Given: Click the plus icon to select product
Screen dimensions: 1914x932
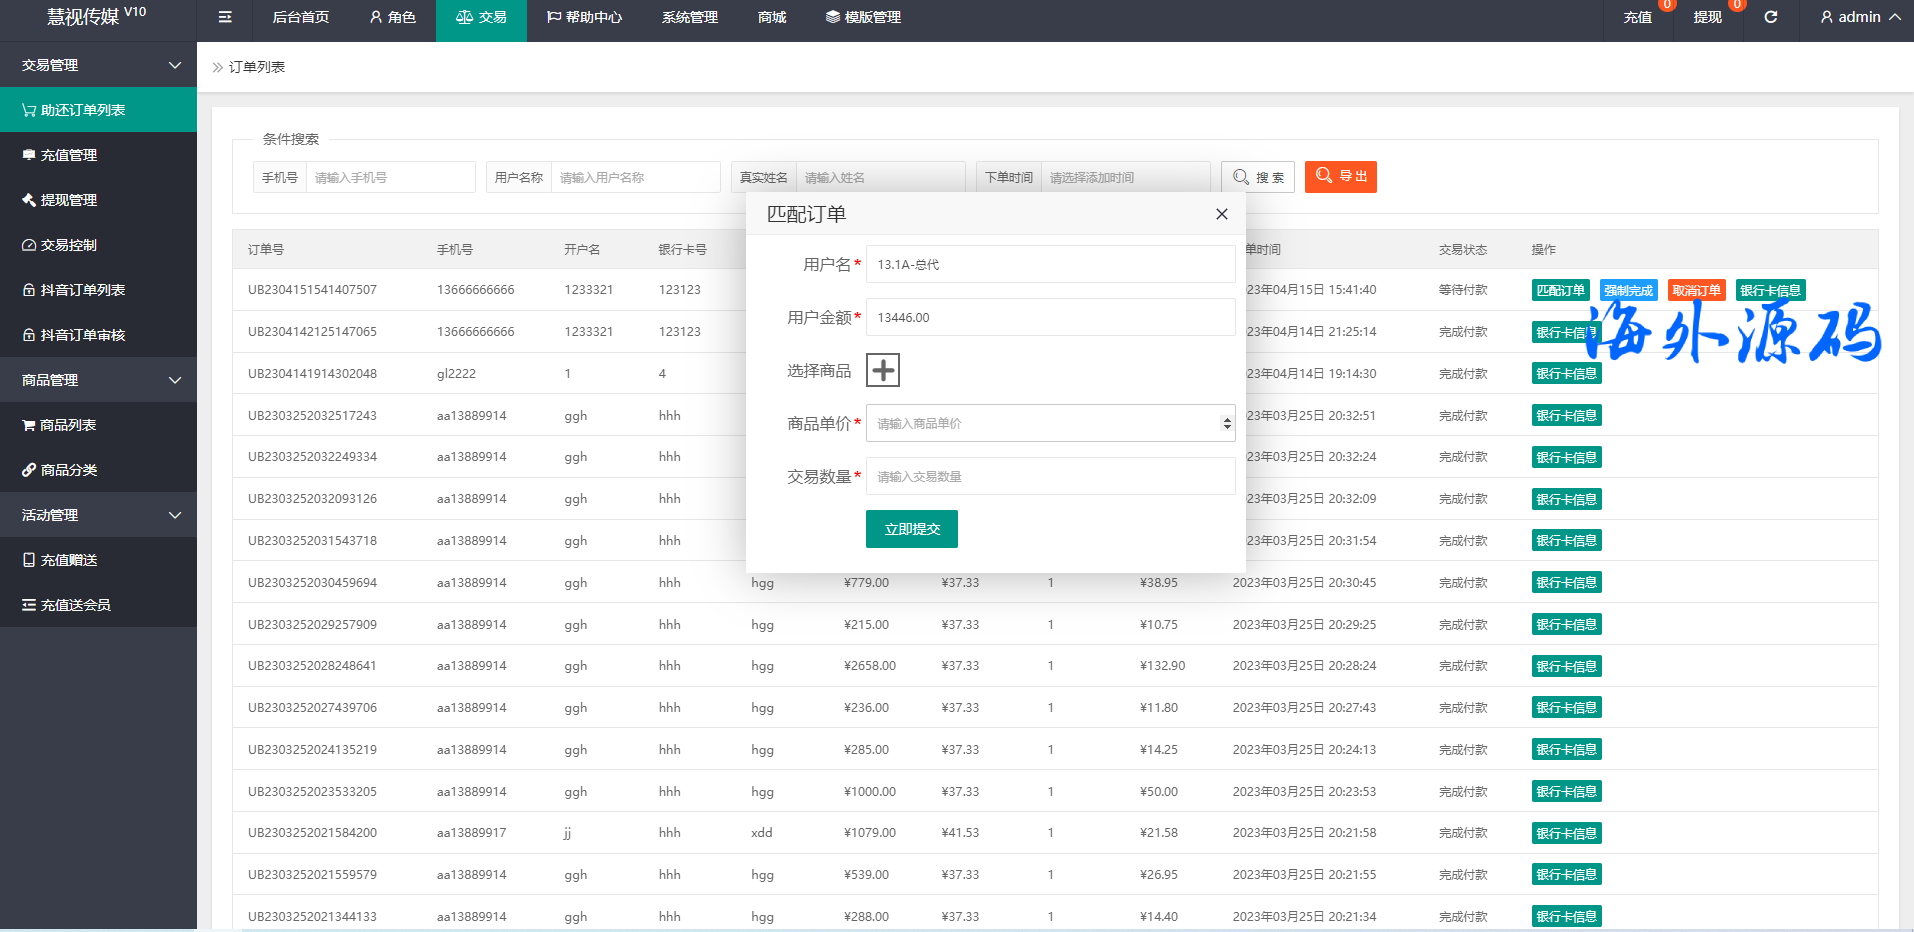Looking at the screenshot, I should 882,370.
